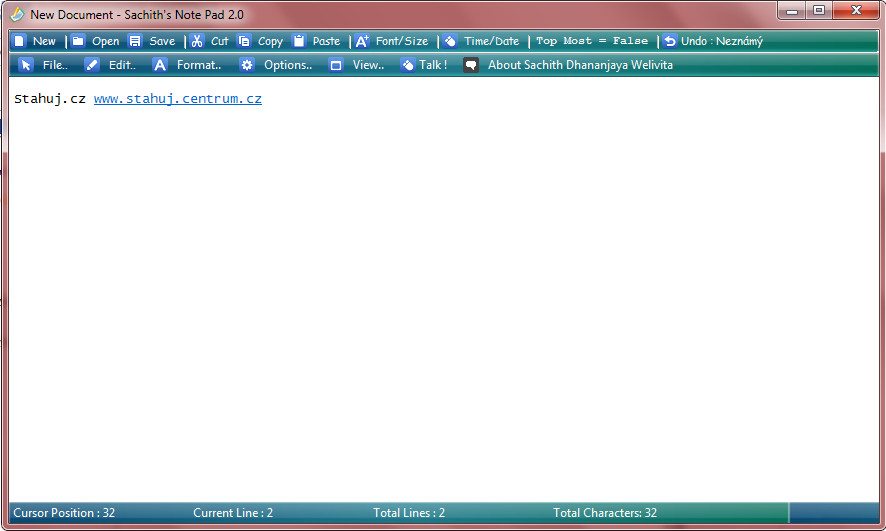Click the Font/Size letter A icon
Viewport: 886px width, 531px height.
(362, 41)
